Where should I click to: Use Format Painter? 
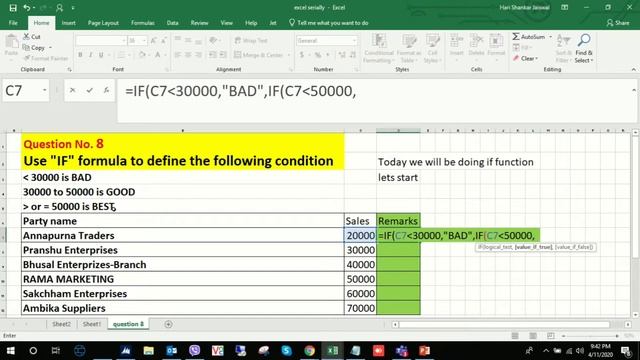[46, 58]
